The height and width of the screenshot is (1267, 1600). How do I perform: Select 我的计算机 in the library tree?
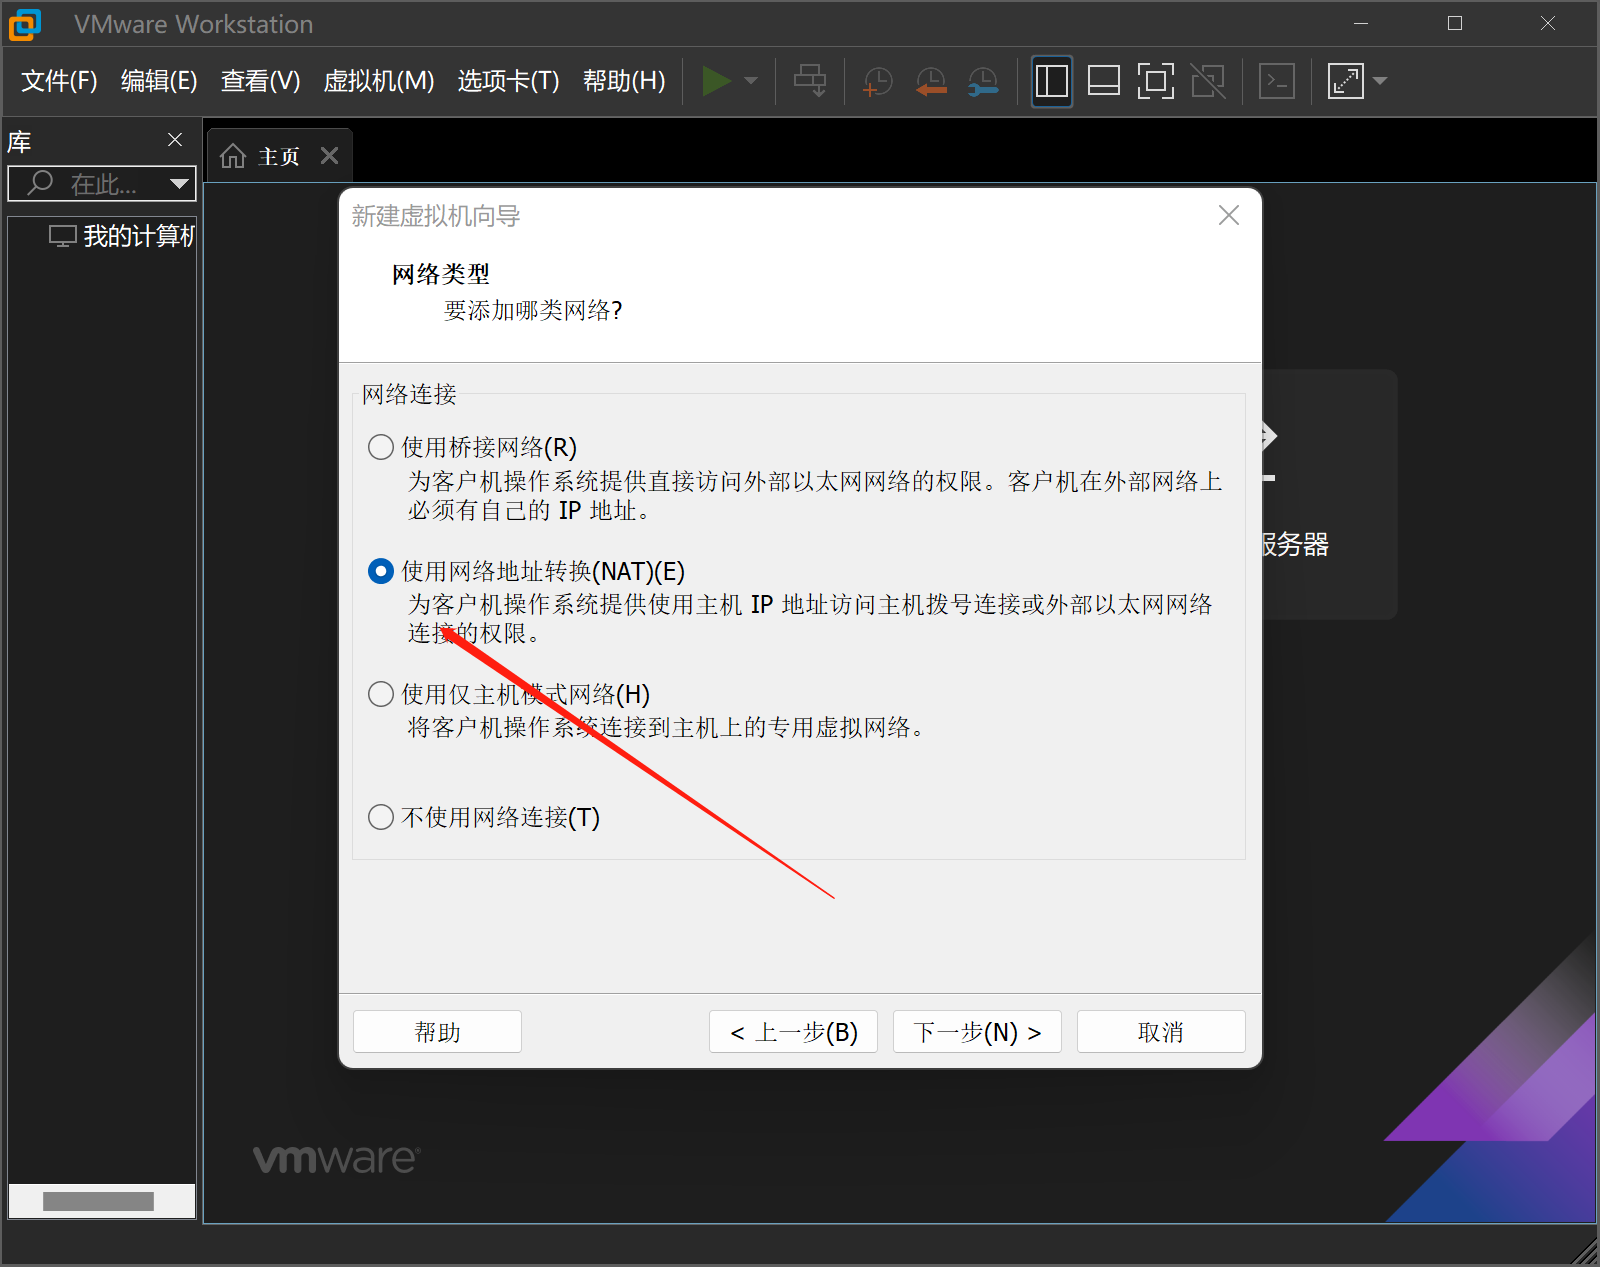coord(122,236)
